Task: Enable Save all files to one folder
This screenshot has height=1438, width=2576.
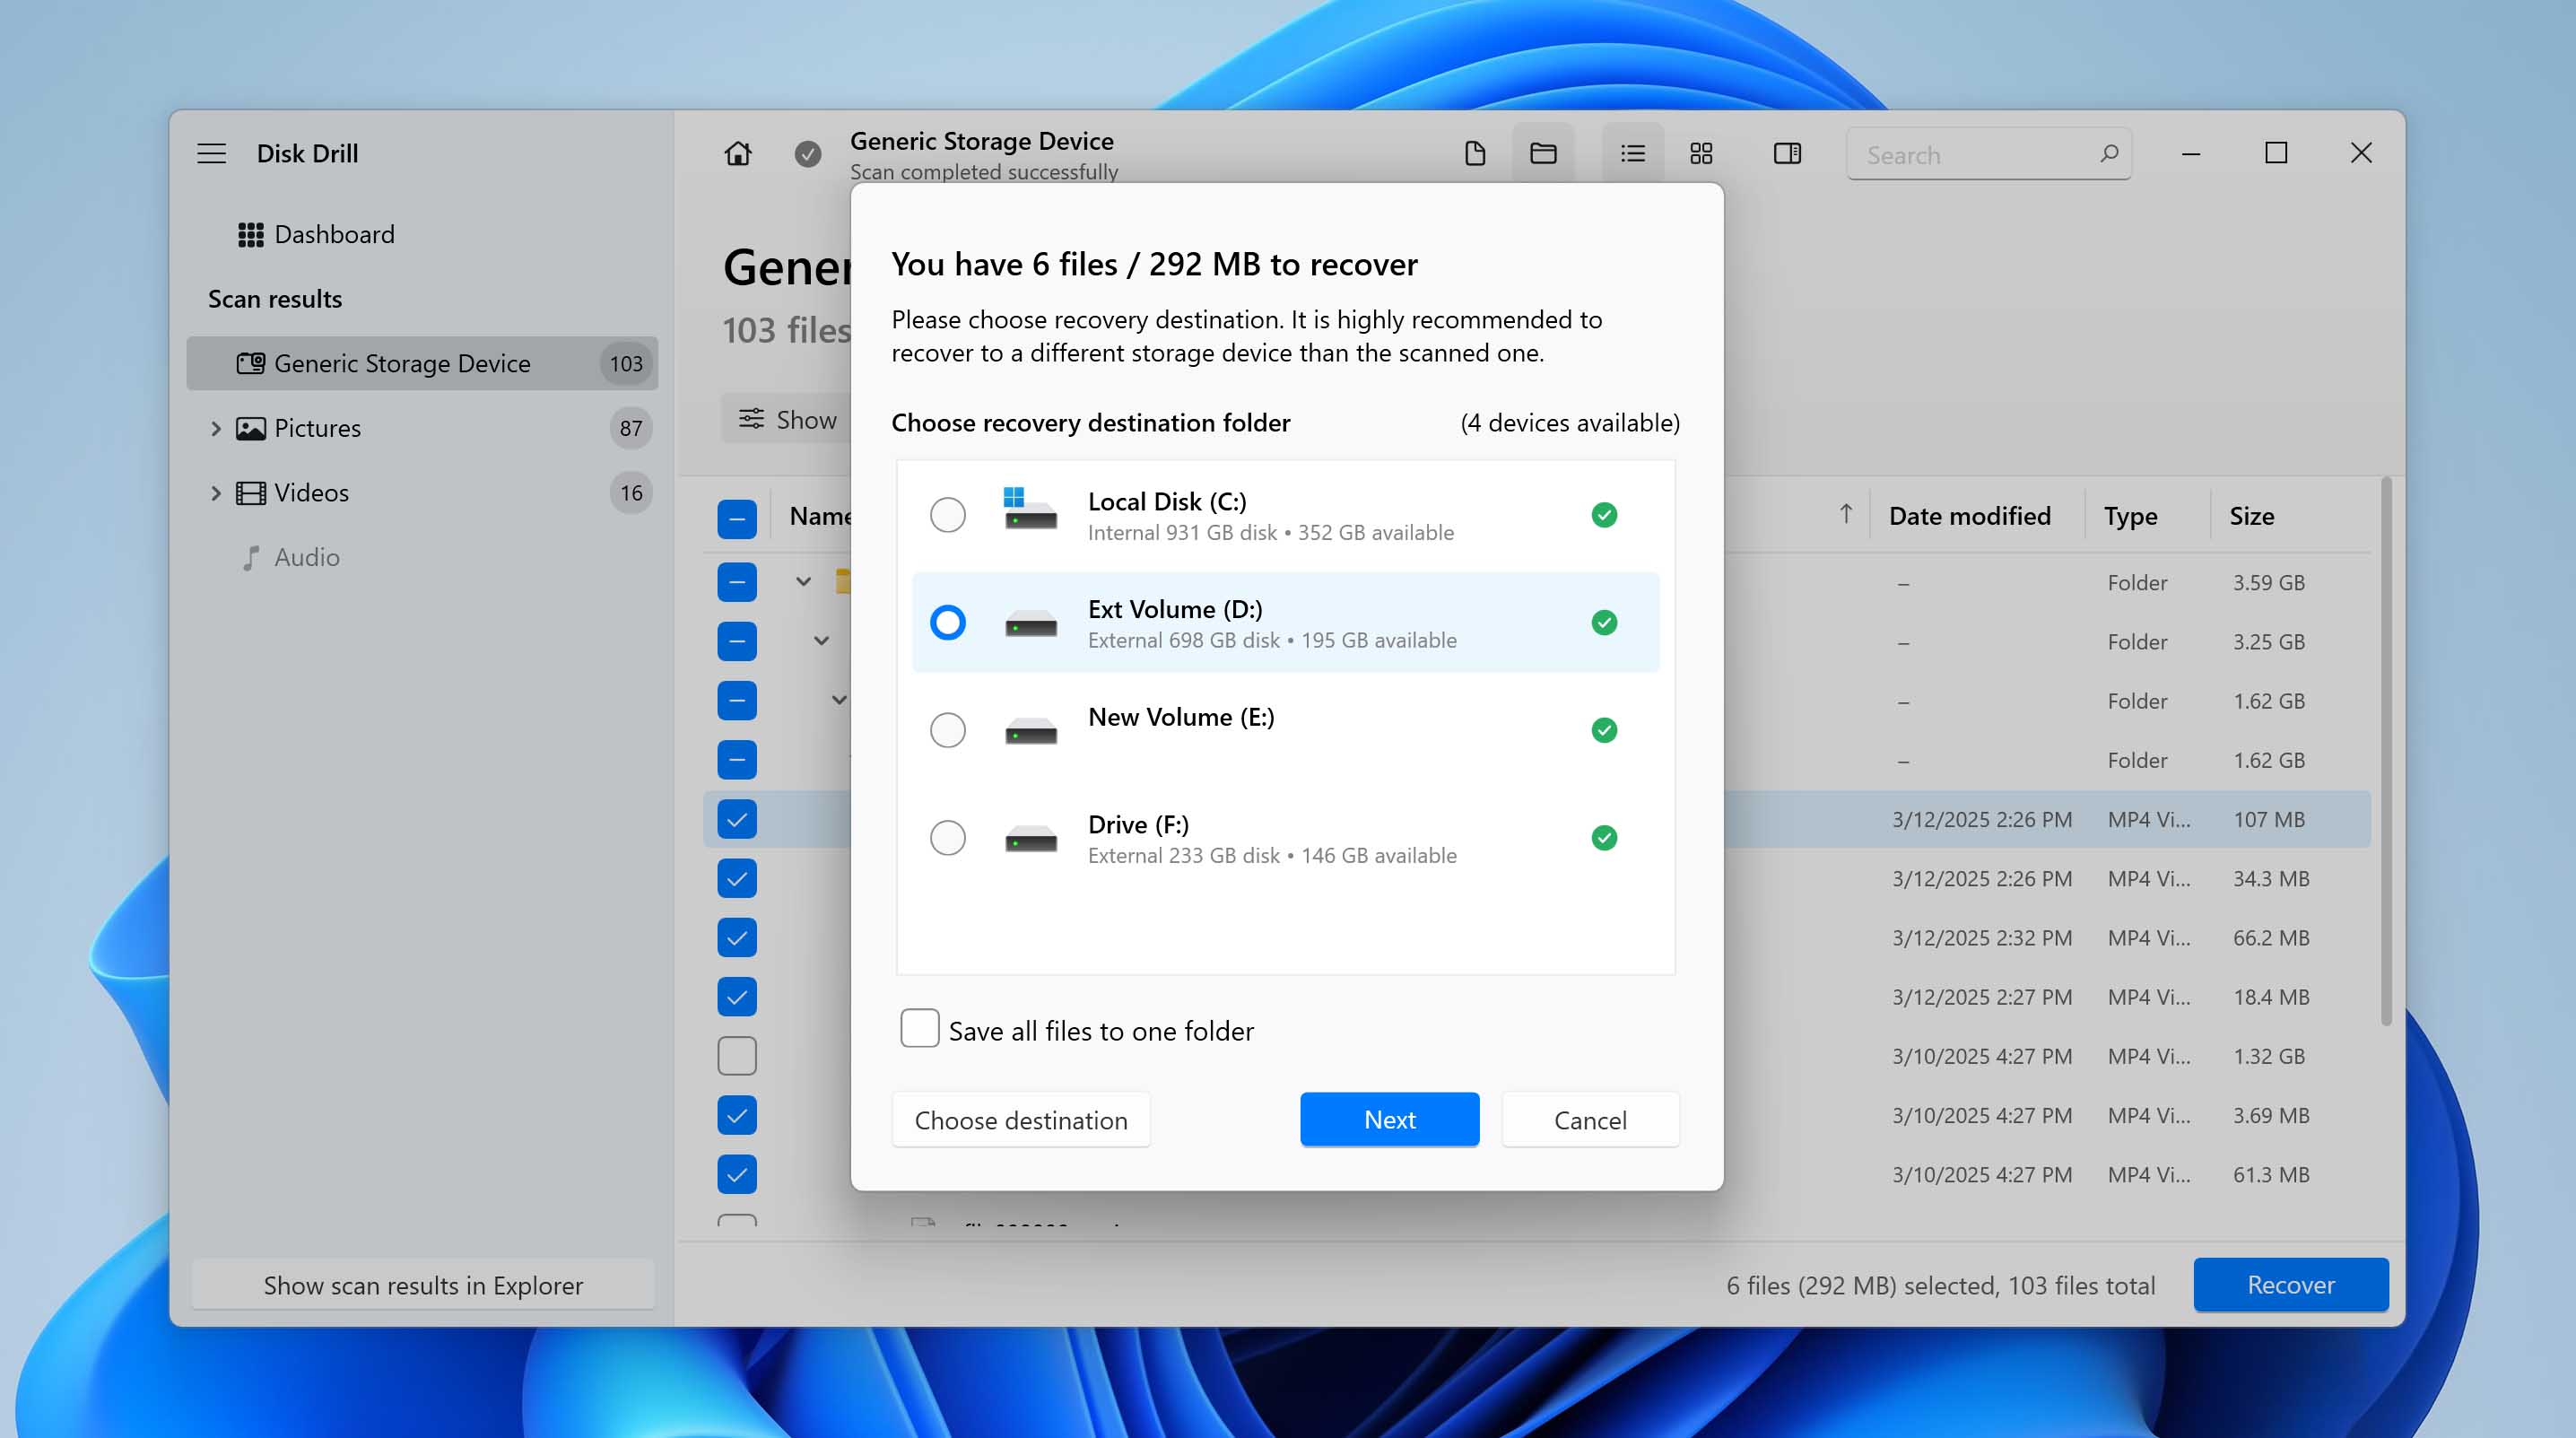Action: [x=919, y=1028]
